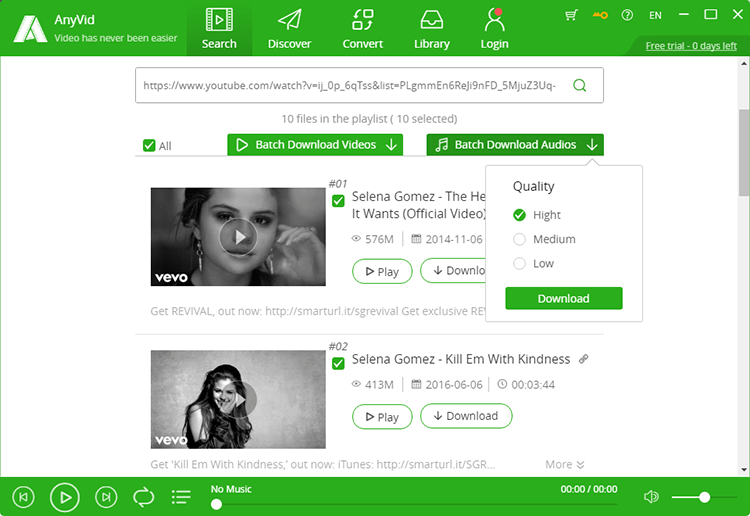The width and height of the screenshot is (750, 516).
Task: Mute using the speaker volume icon
Action: (x=651, y=497)
